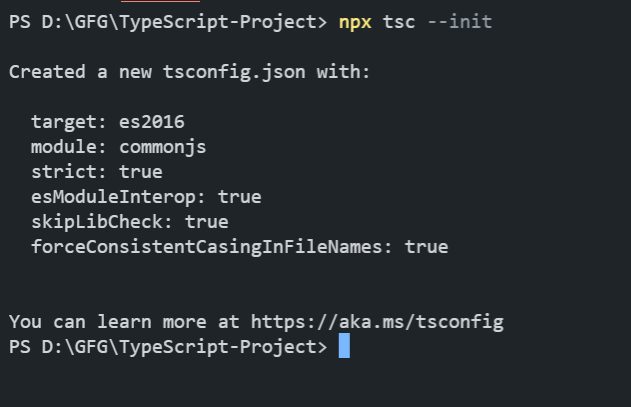Click the "tsconfig.json" filename in the output
The width and height of the screenshot is (631, 407).
pyautogui.click(x=232, y=72)
